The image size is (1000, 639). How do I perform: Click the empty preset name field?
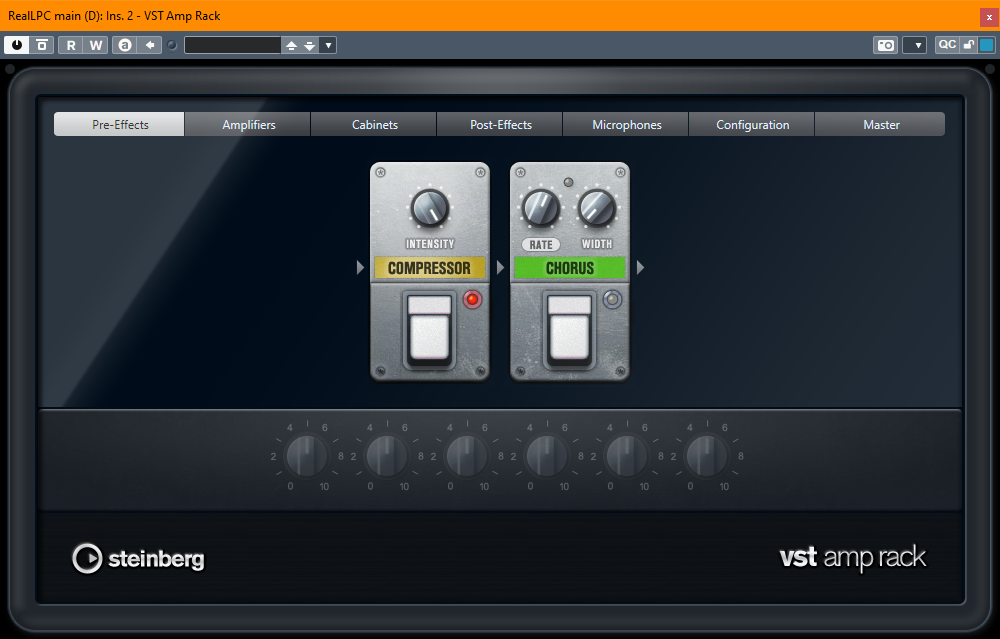(233, 45)
